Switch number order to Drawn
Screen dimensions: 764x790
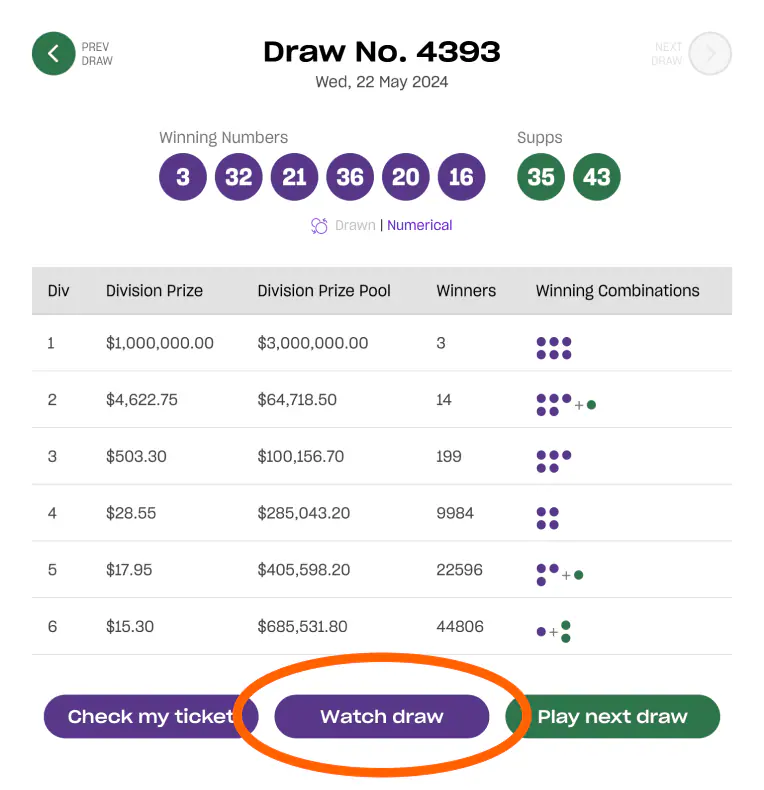[x=355, y=225]
